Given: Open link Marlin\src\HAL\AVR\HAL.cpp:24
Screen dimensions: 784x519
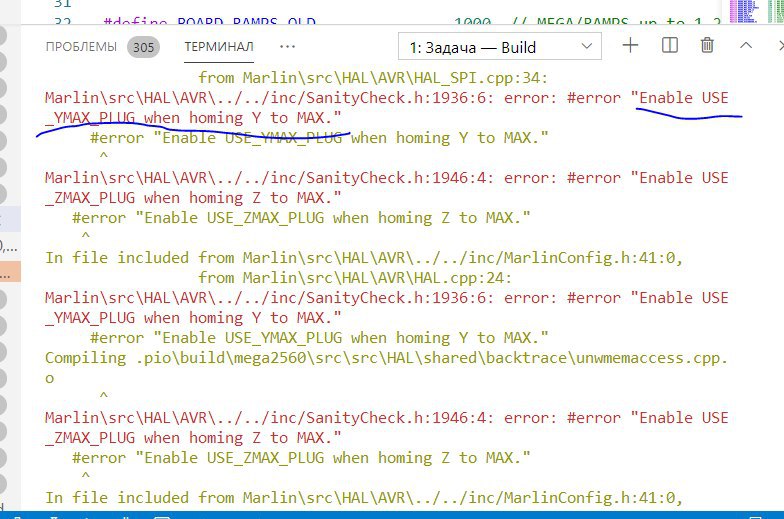Looking at the screenshot, I should click(x=377, y=278).
